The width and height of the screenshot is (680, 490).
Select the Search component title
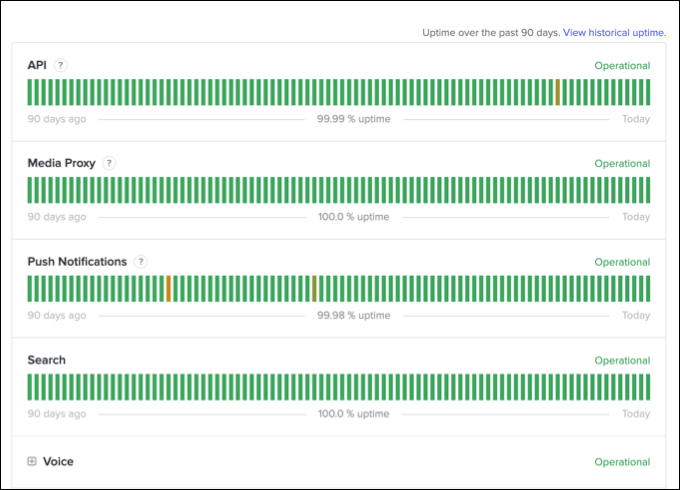click(x=47, y=360)
